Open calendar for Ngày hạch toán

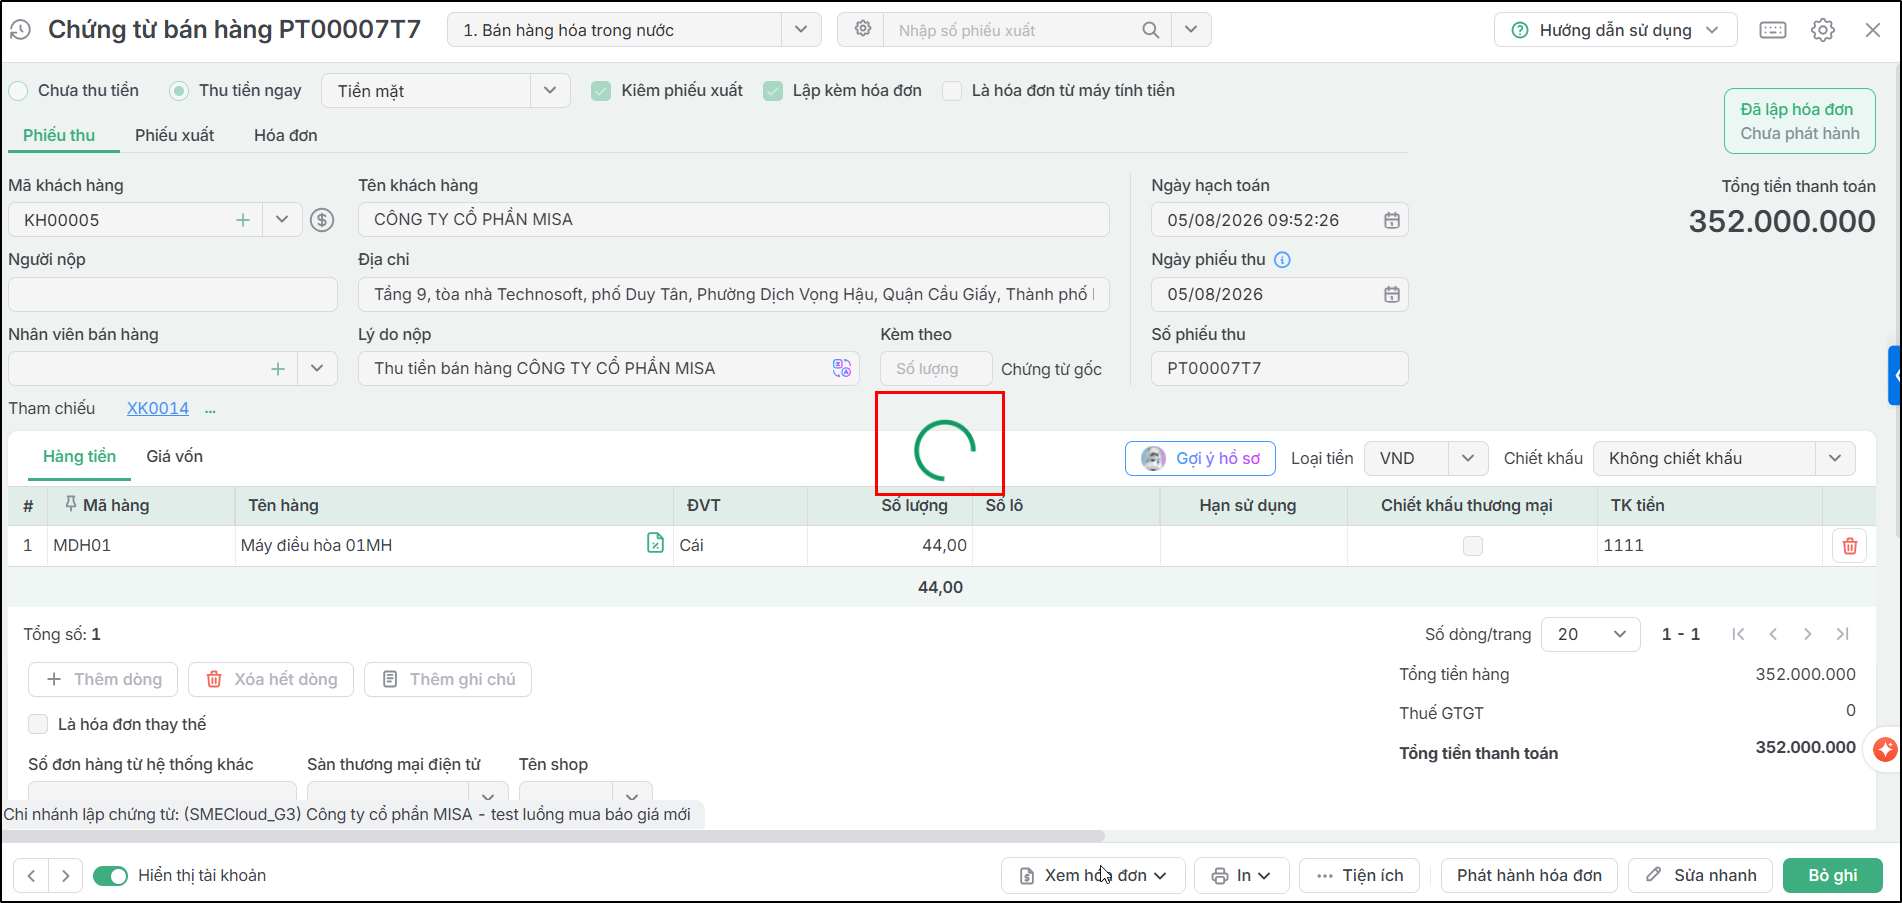(x=1391, y=220)
